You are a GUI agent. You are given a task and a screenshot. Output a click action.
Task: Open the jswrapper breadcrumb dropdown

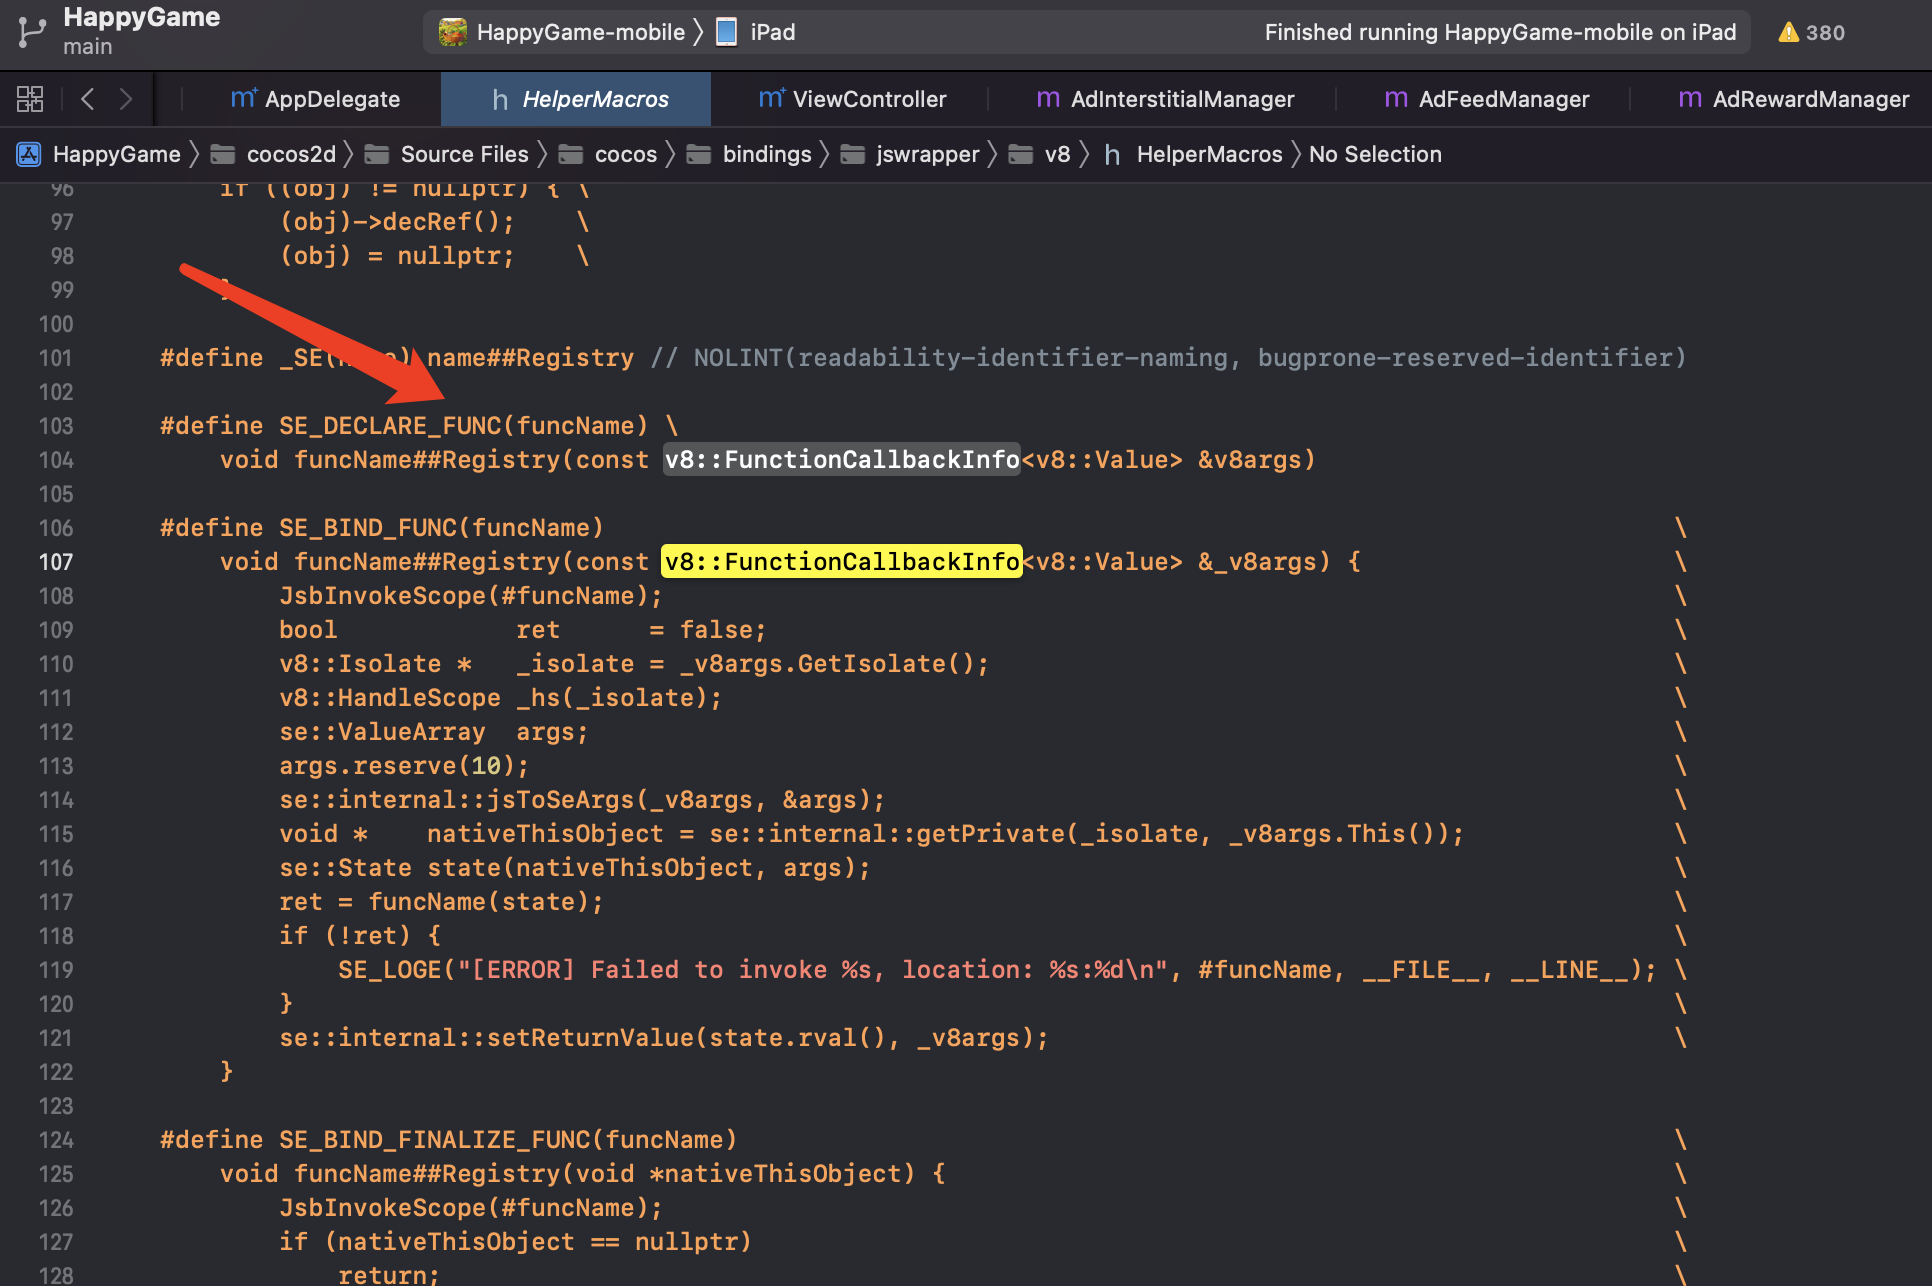click(927, 154)
